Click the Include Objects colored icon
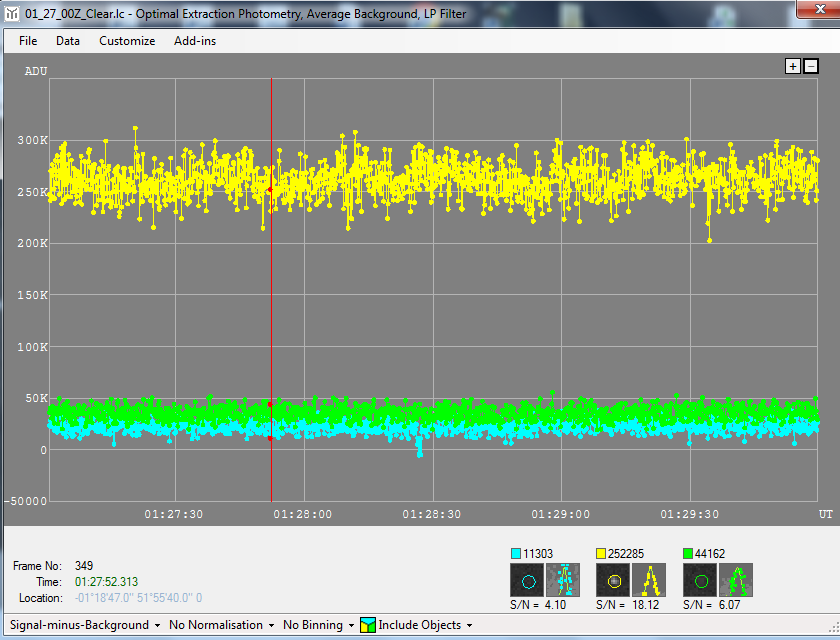 point(368,625)
